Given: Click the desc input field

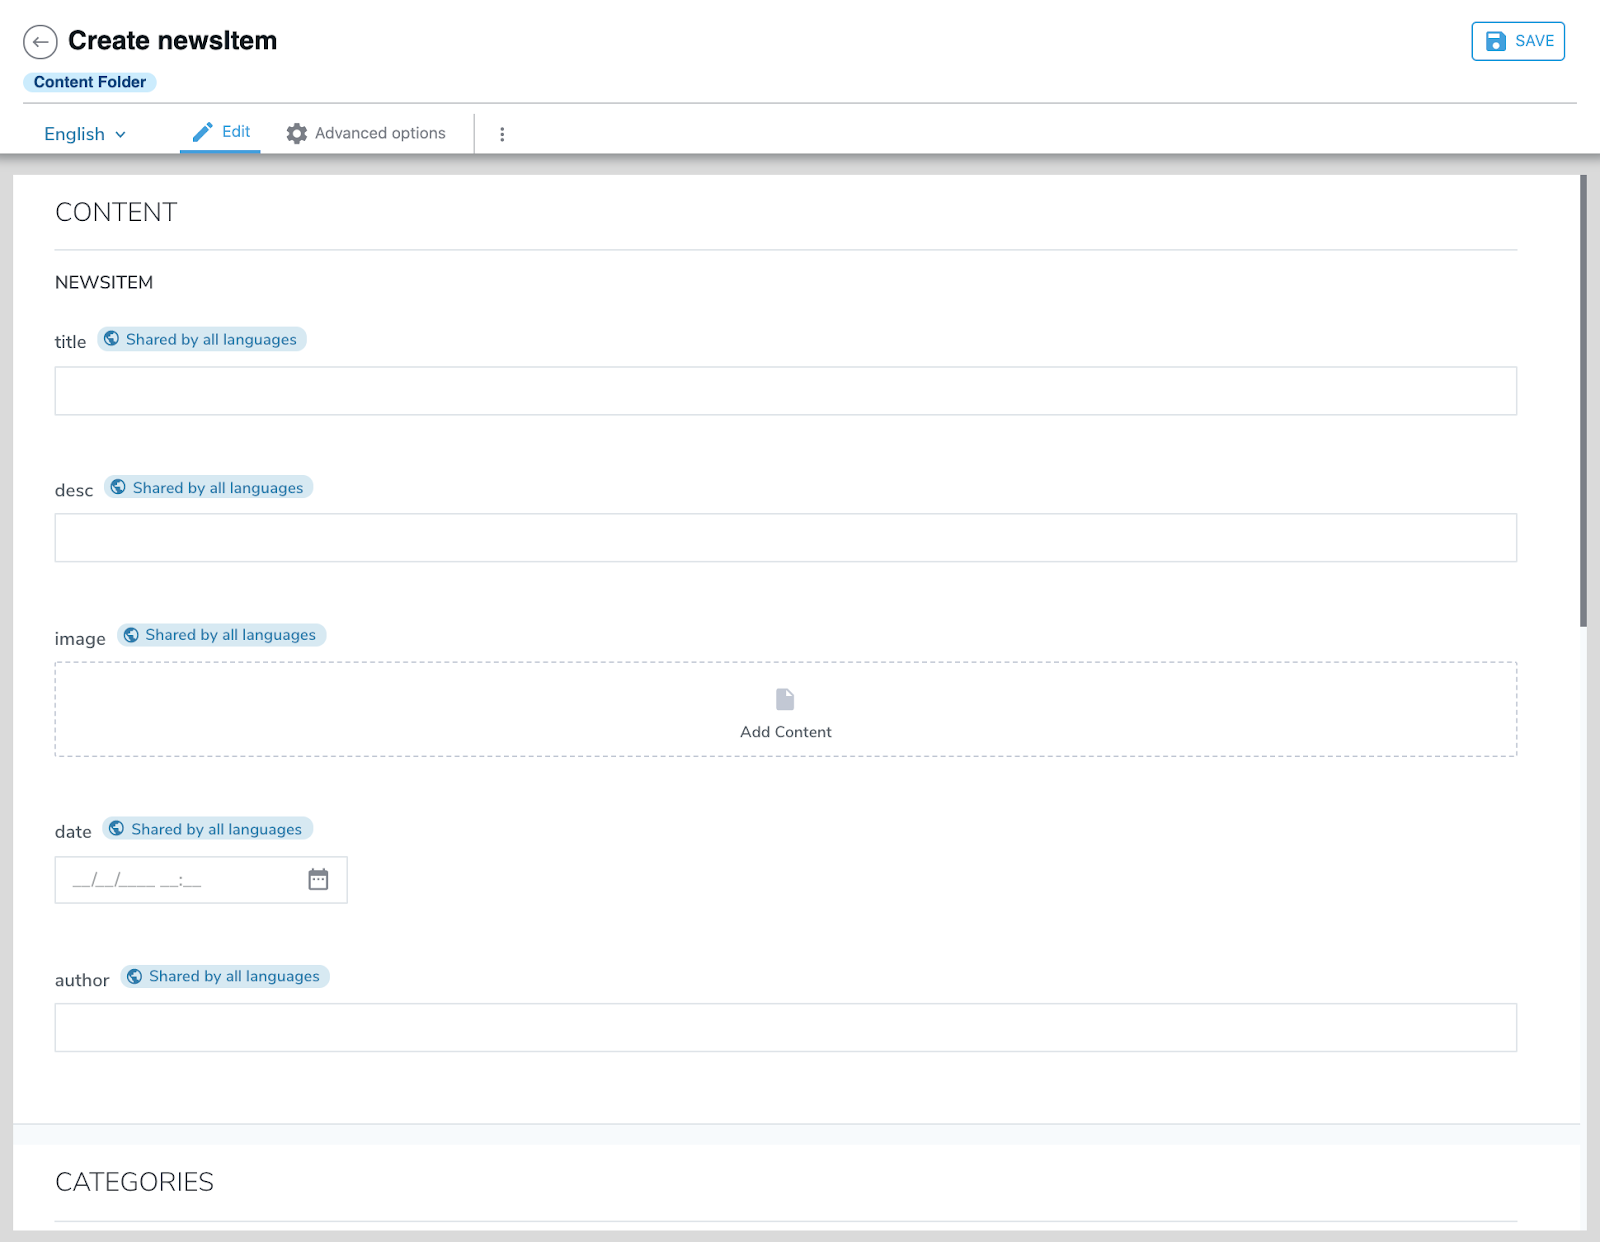Looking at the screenshot, I should point(785,538).
